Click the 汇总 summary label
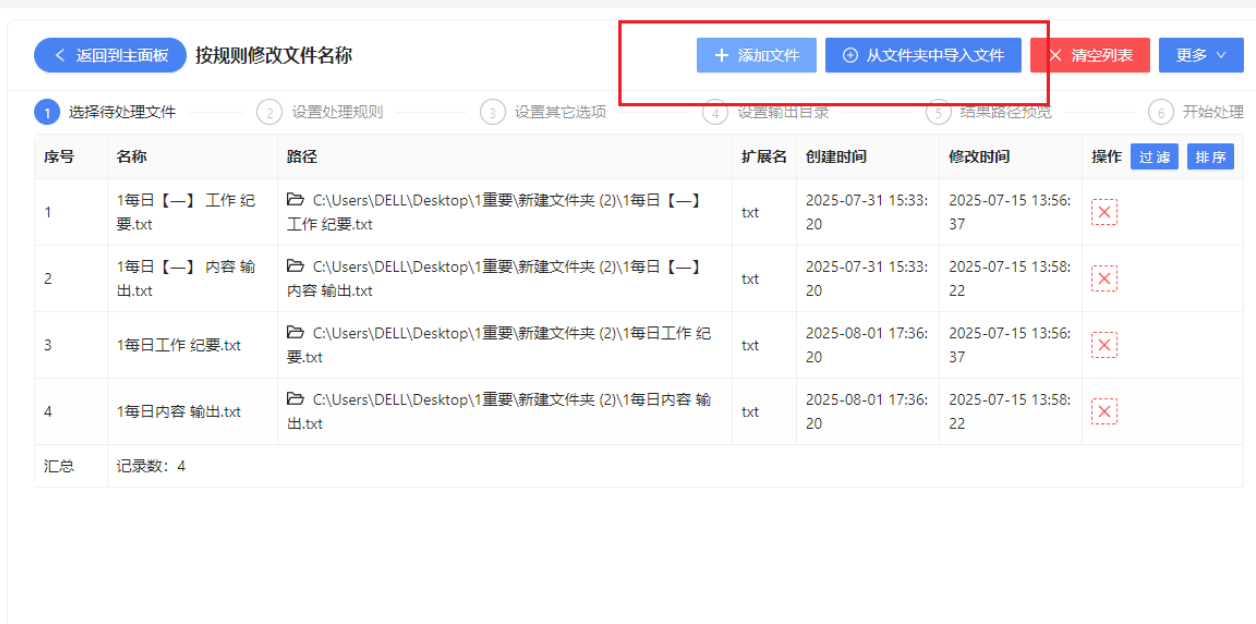This screenshot has height=624, width=1256. tap(59, 466)
